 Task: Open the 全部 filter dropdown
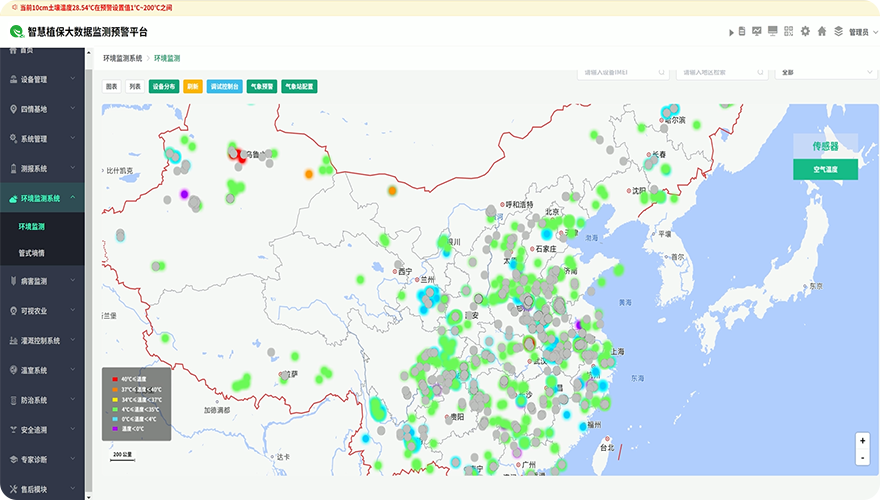825,72
